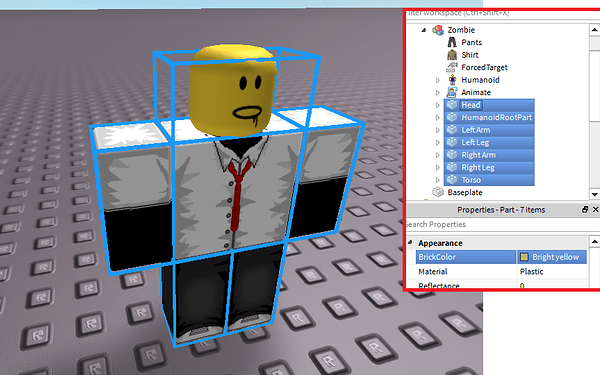Image resolution: width=600 pixels, height=375 pixels.
Task: Click the Reflectance property name
Action: (439, 285)
